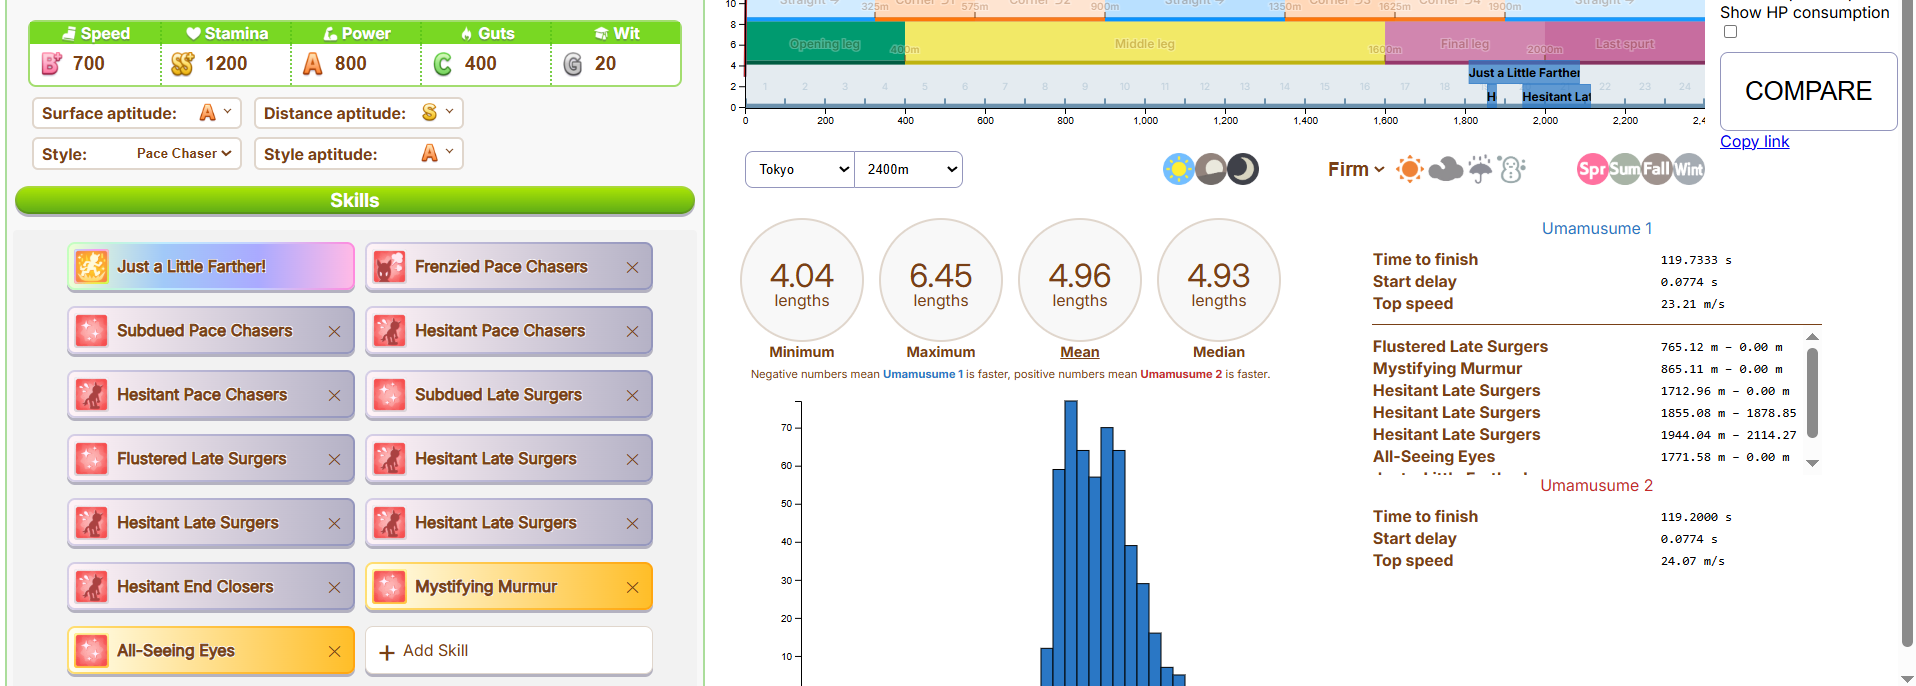Remove the Frenzied Pace Chasers skill
Screen dimensions: 1916x686
point(632,268)
